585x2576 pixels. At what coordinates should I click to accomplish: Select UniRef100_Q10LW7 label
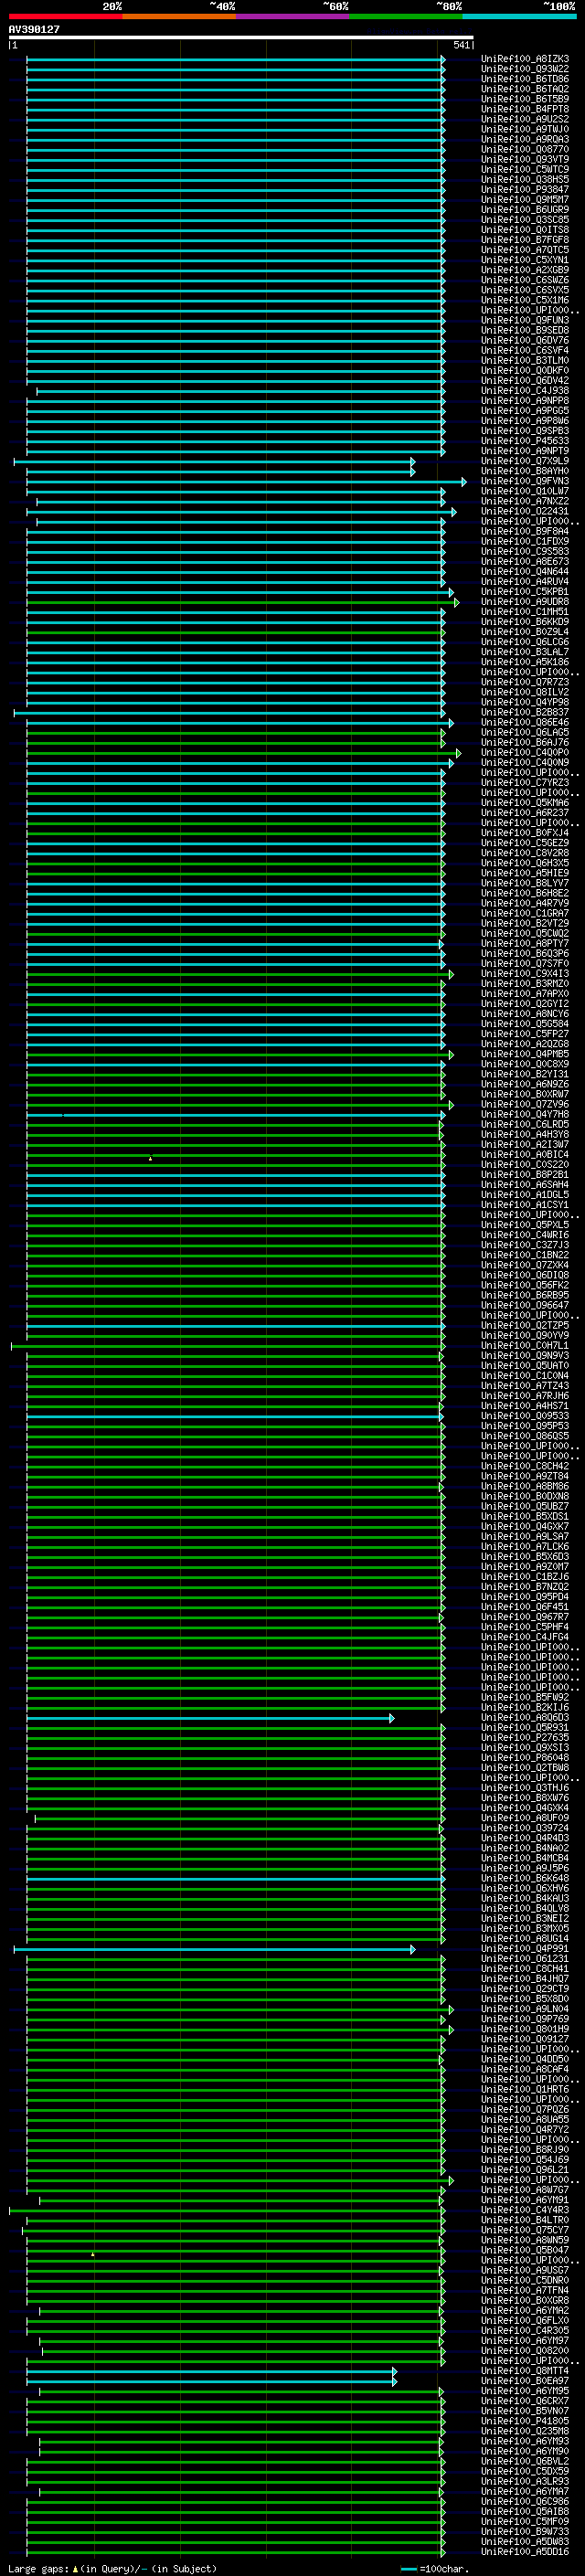(525, 491)
